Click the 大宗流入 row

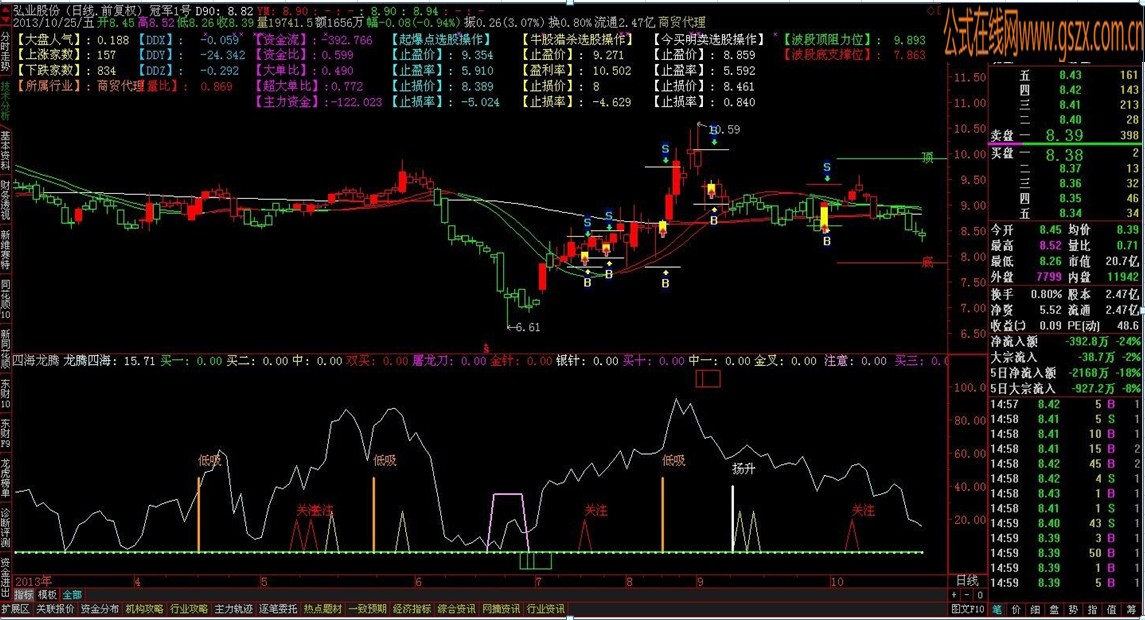point(1065,357)
